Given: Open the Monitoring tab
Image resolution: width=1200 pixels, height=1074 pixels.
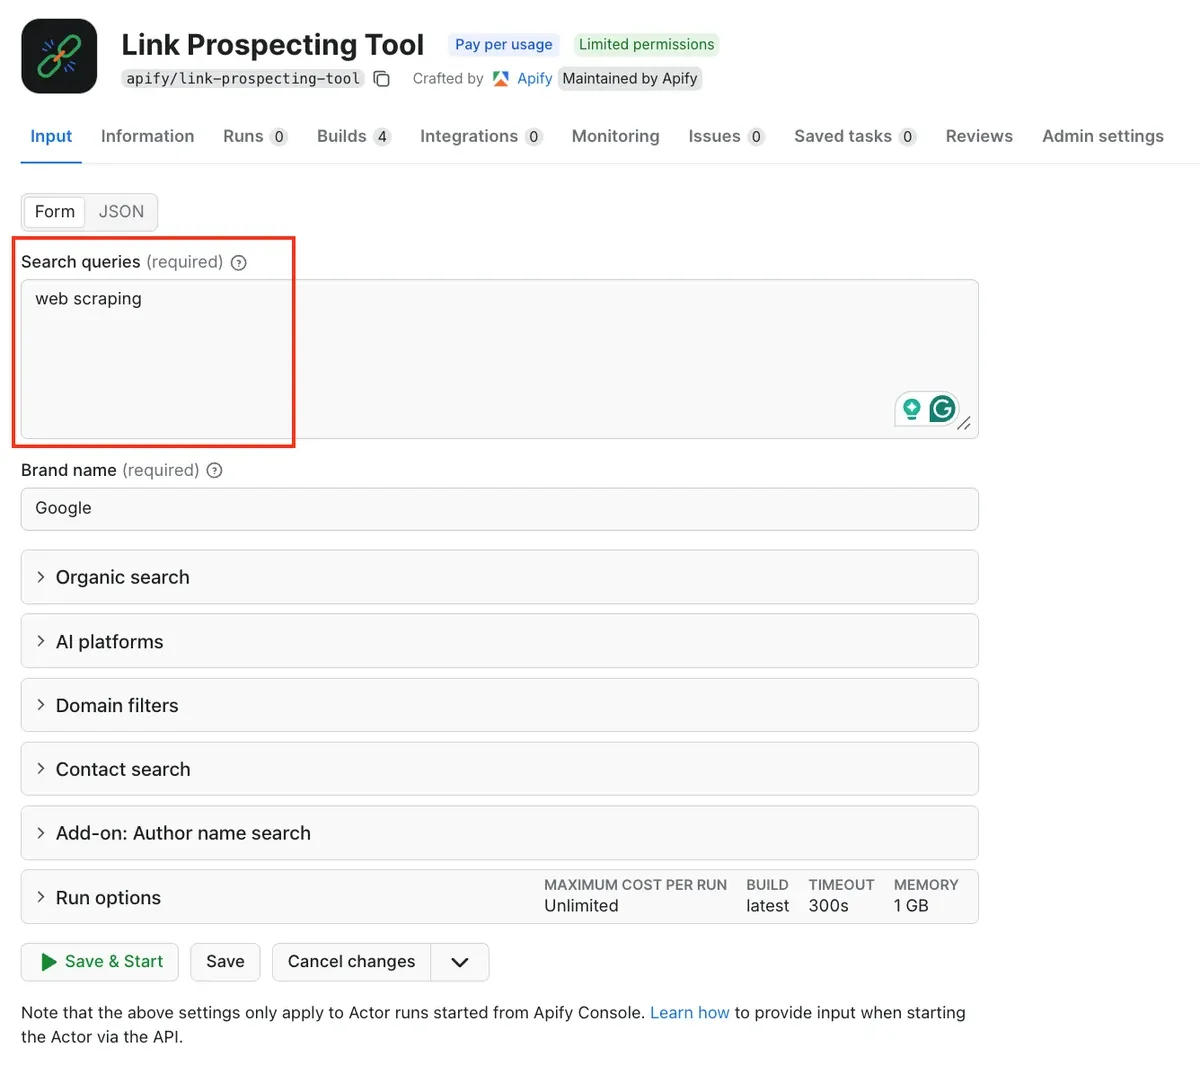Looking at the screenshot, I should 616,137.
